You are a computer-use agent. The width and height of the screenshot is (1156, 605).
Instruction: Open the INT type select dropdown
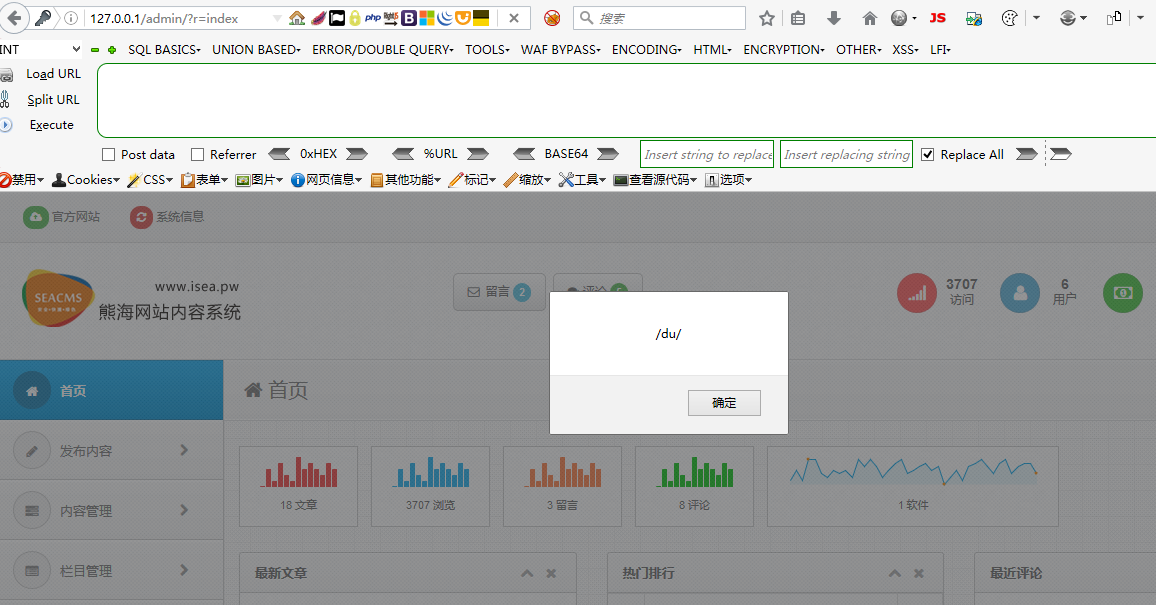40,49
